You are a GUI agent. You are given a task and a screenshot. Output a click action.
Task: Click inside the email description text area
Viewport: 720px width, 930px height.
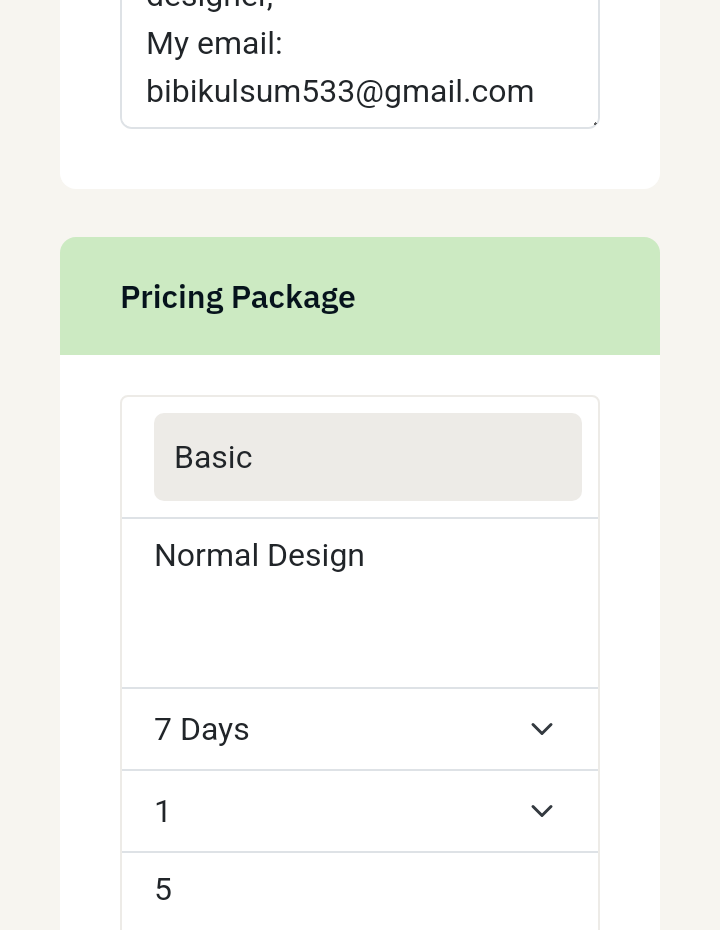click(x=360, y=60)
